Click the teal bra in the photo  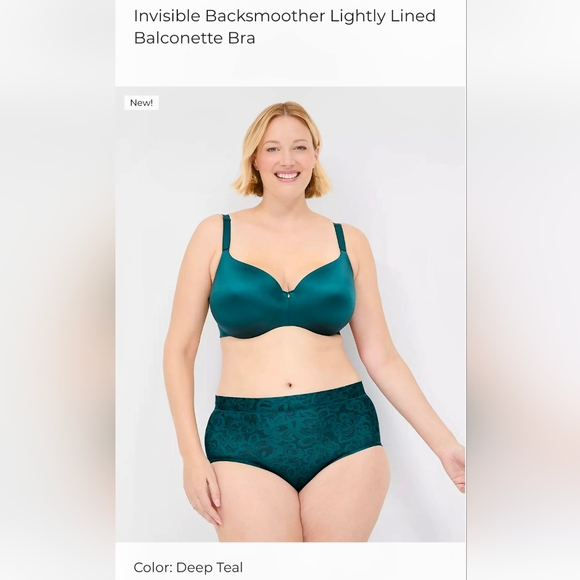coord(282,283)
